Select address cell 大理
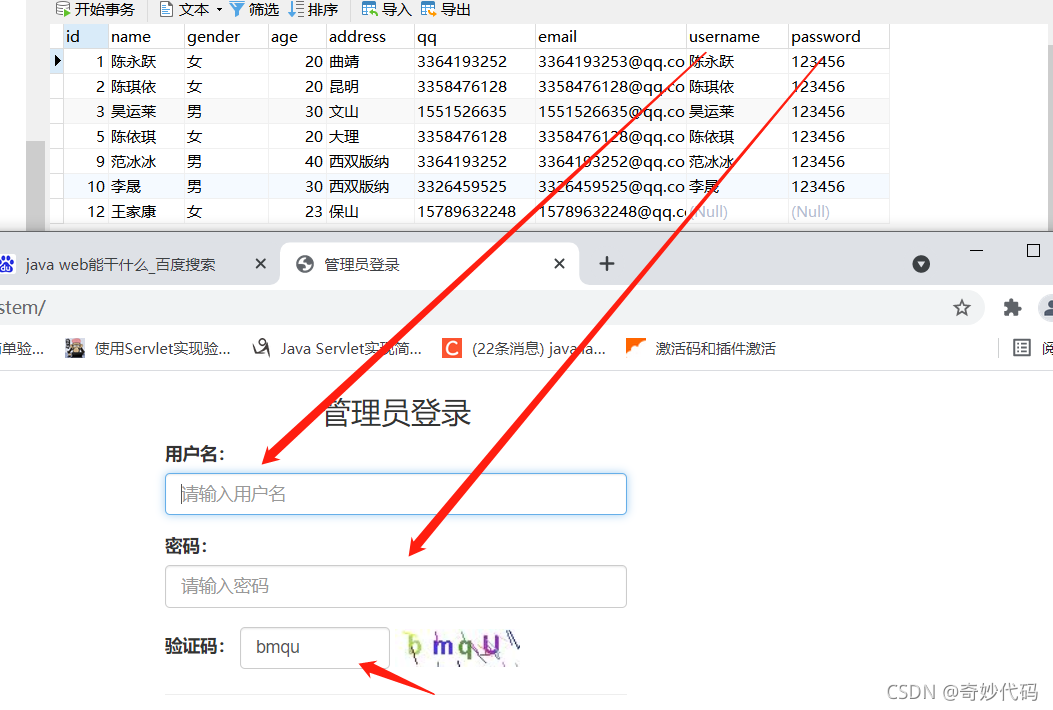Image resolution: width=1053 pixels, height=710 pixels. pos(370,136)
